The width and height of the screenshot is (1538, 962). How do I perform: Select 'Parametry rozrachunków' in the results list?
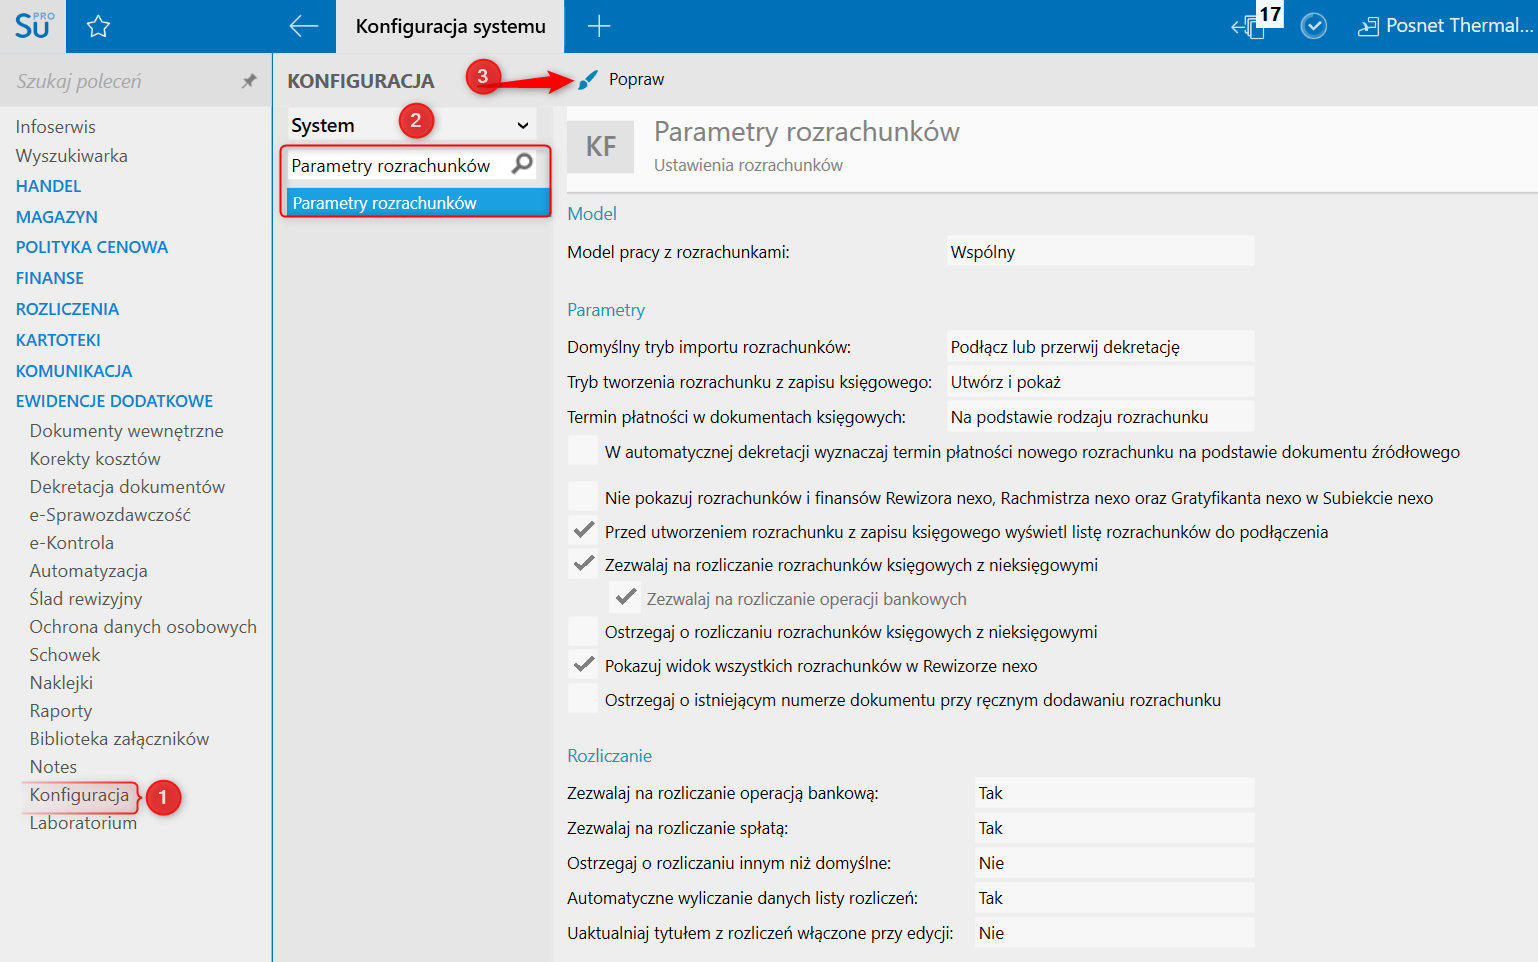(415, 203)
